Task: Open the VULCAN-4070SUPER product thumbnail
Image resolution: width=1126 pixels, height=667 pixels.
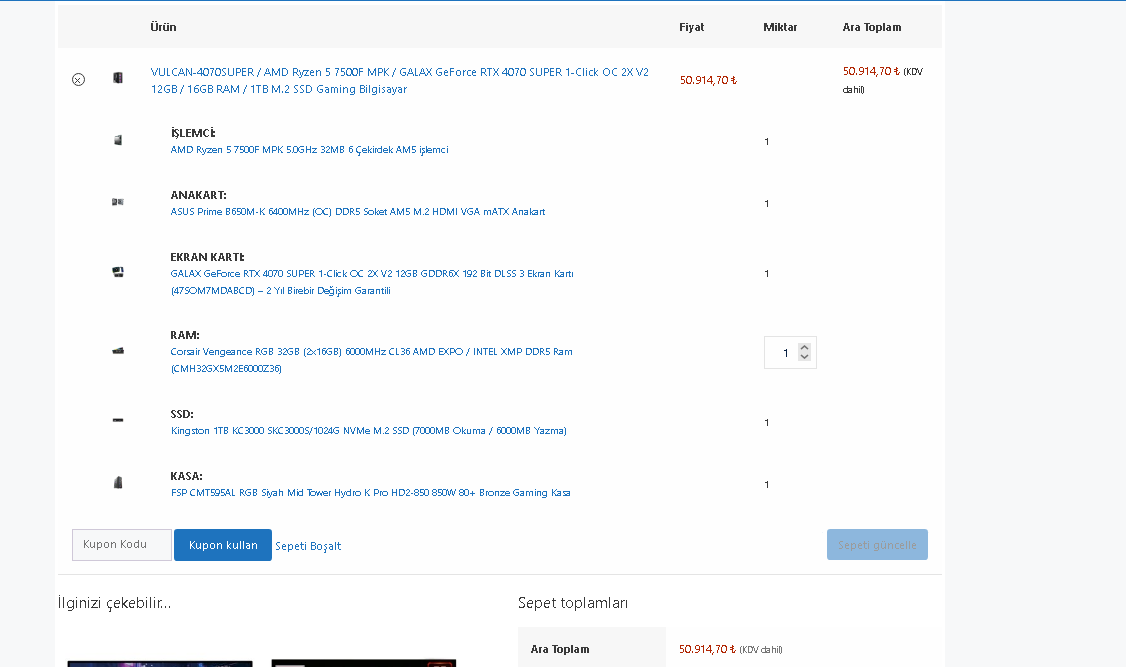Action: (118, 78)
